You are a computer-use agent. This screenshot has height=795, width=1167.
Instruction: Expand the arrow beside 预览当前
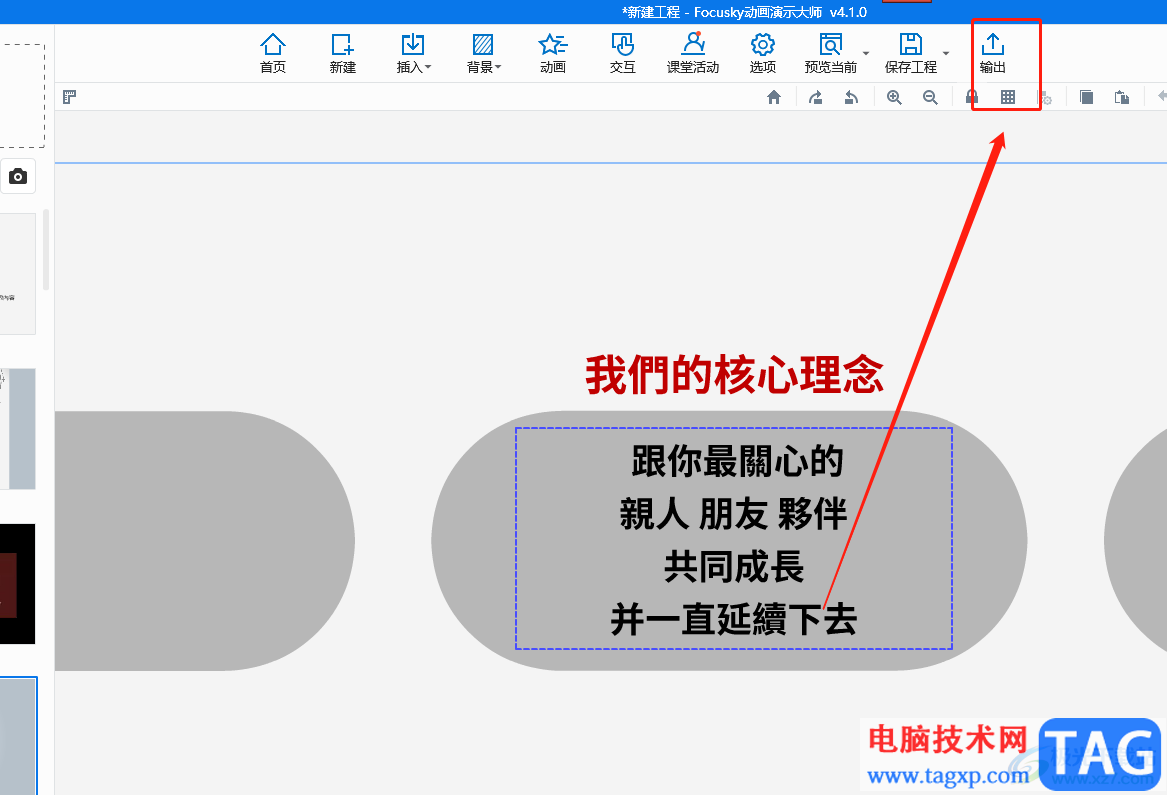866,53
